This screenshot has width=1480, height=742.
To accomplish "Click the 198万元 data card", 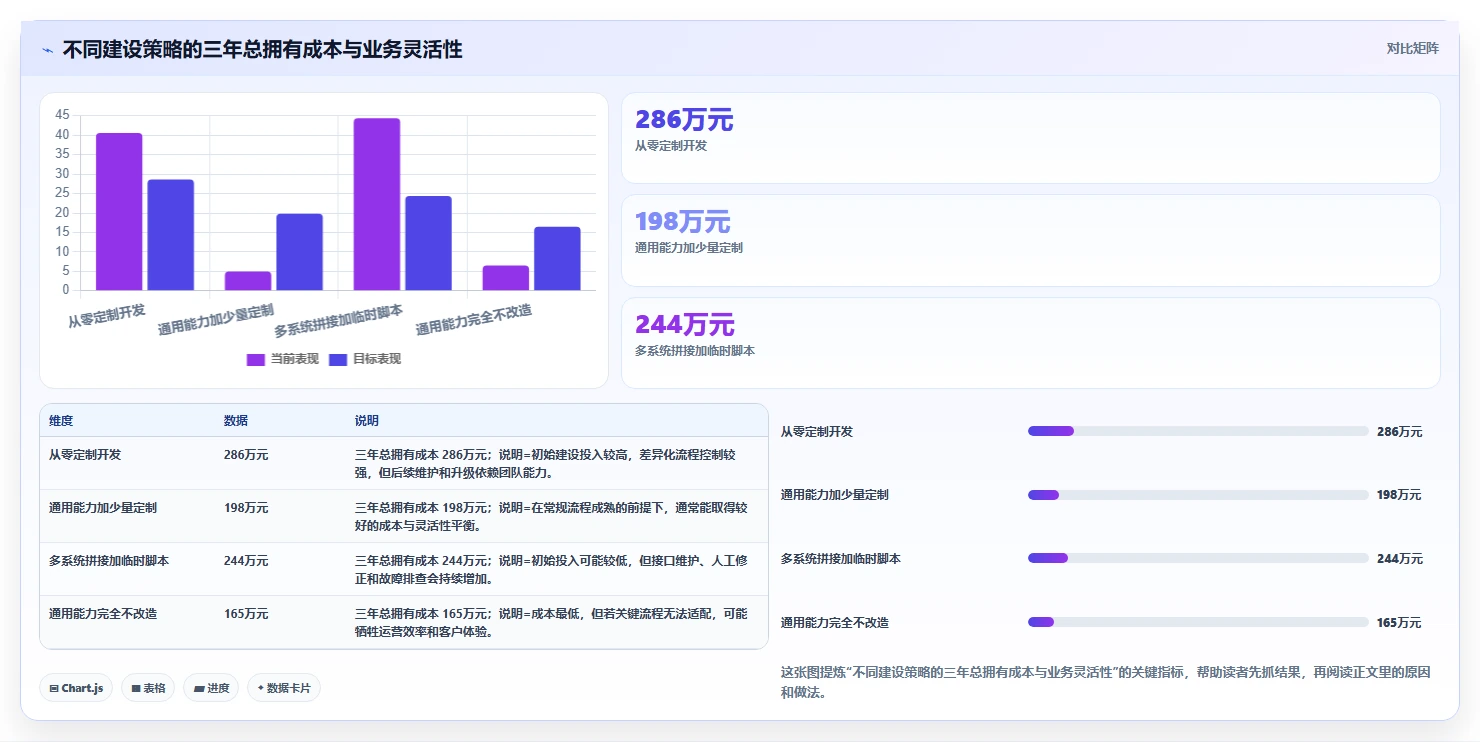I will (1031, 241).
